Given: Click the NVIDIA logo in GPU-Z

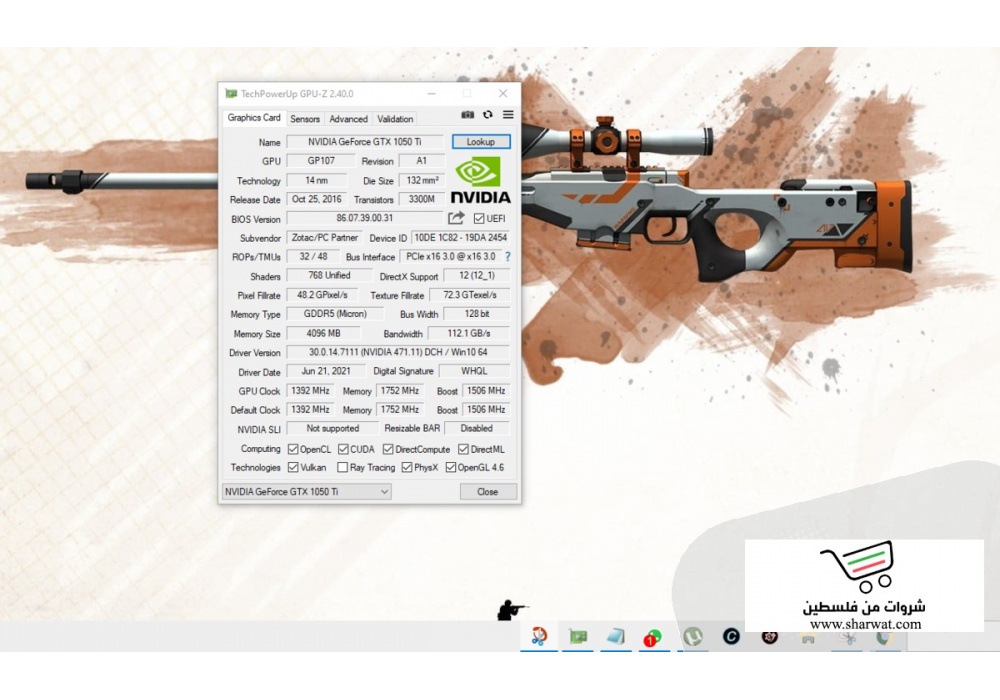Looking at the screenshot, I should (x=481, y=180).
